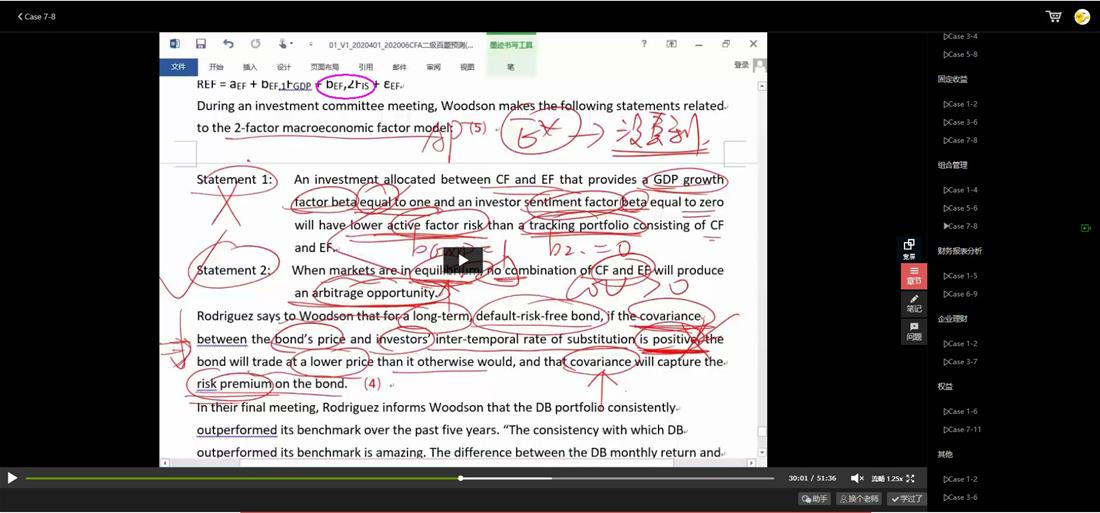The image size is (1100, 513).
Task: Select current Case 7-8 under 组合管理
Action: click(x=960, y=226)
